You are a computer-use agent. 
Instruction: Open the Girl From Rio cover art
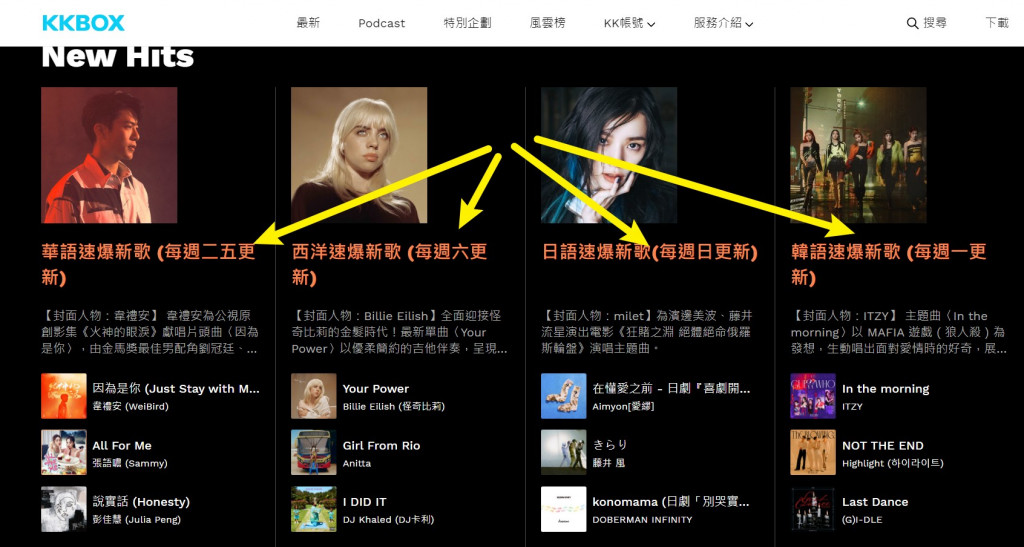click(313, 452)
